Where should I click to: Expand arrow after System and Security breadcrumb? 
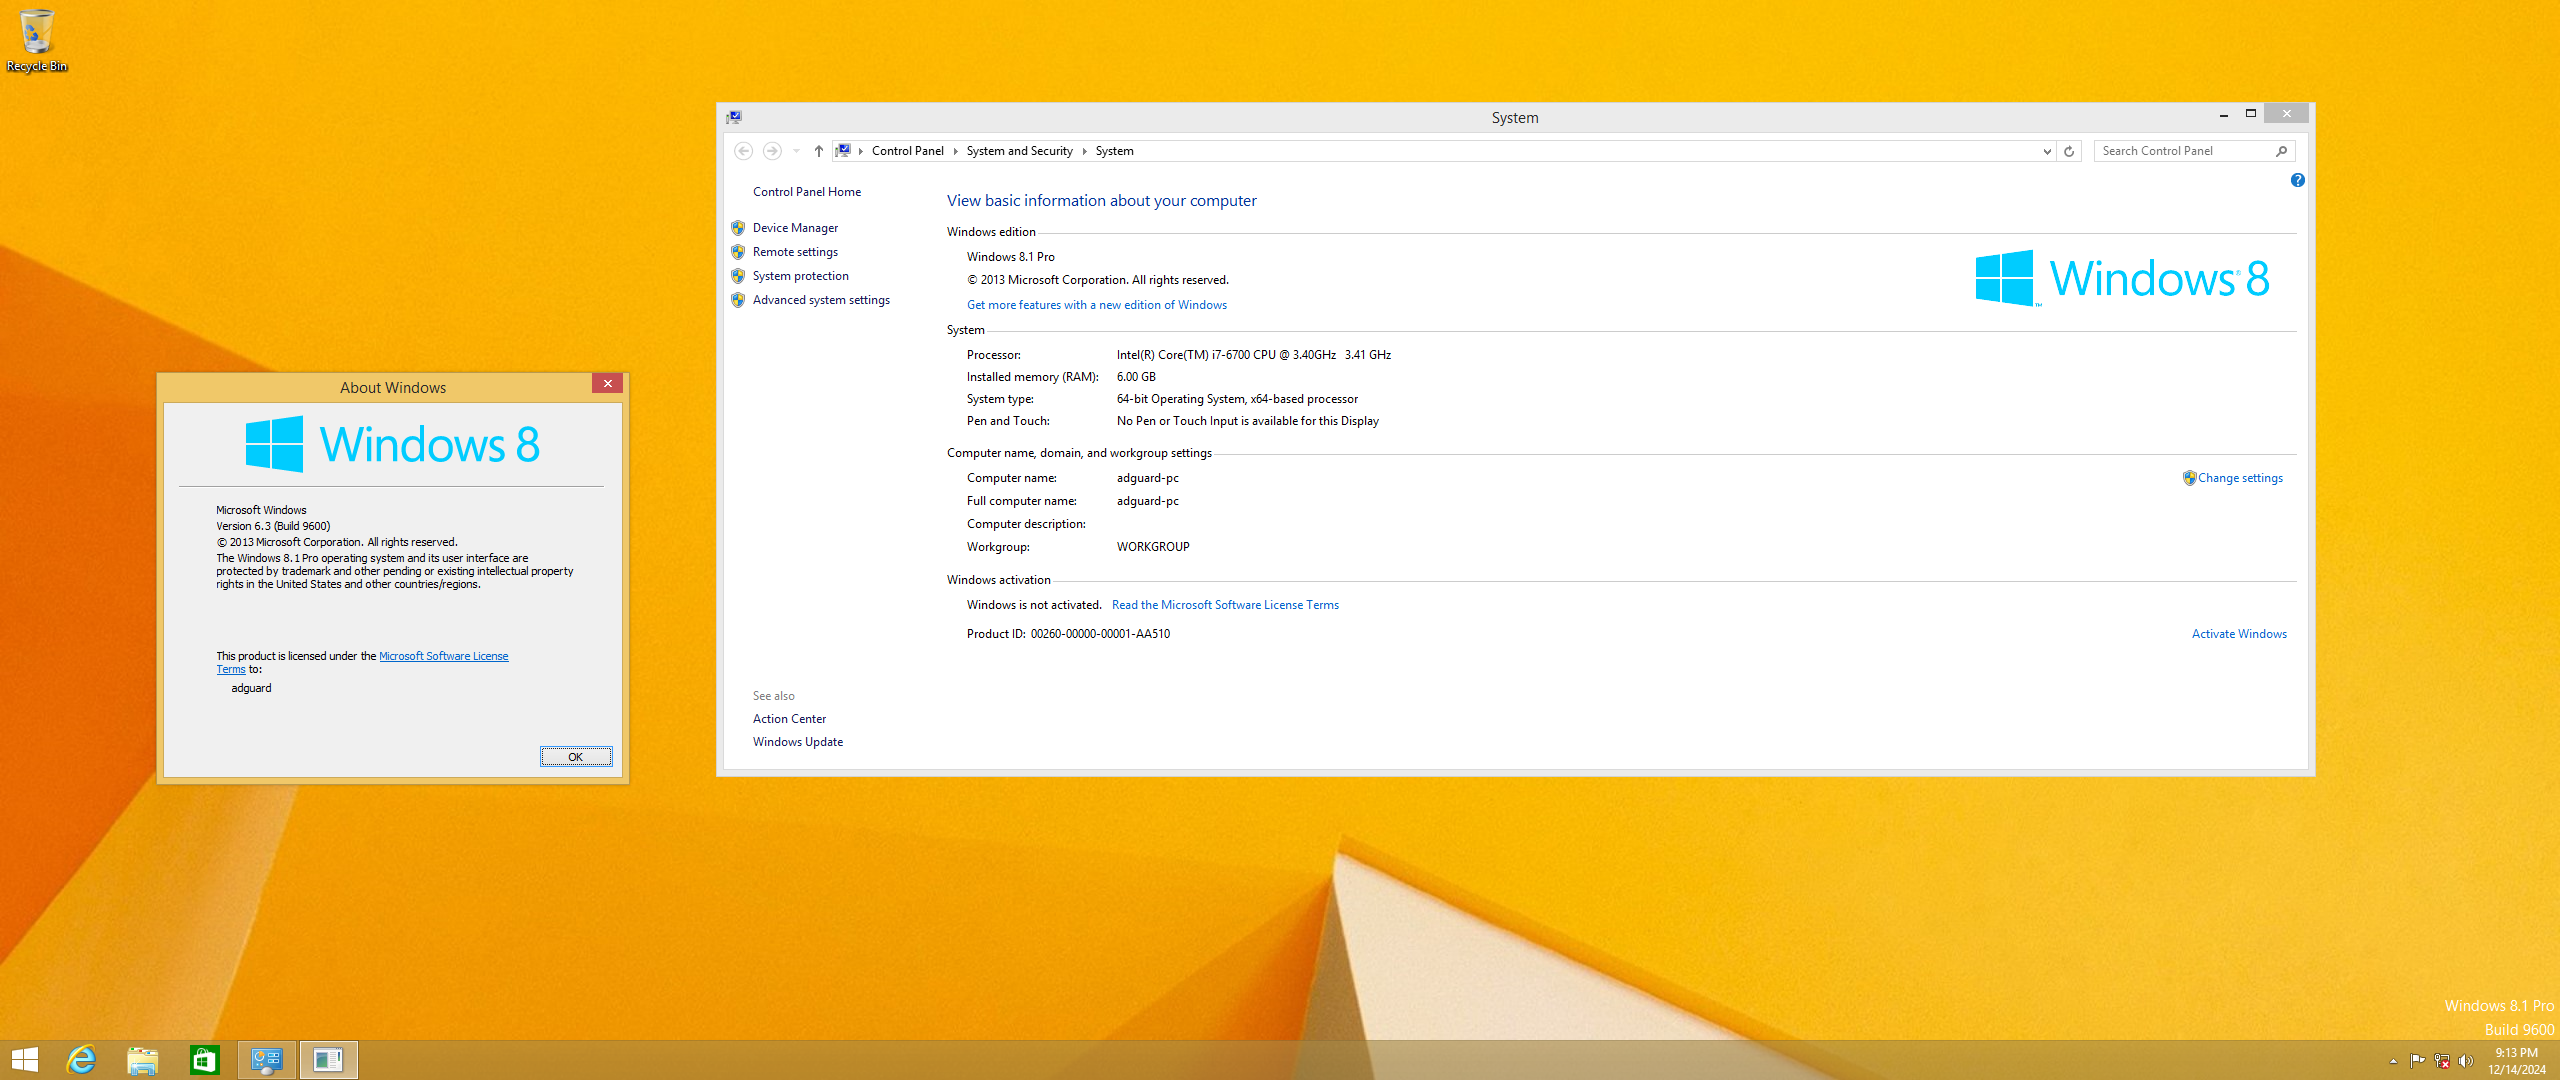(1084, 151)
